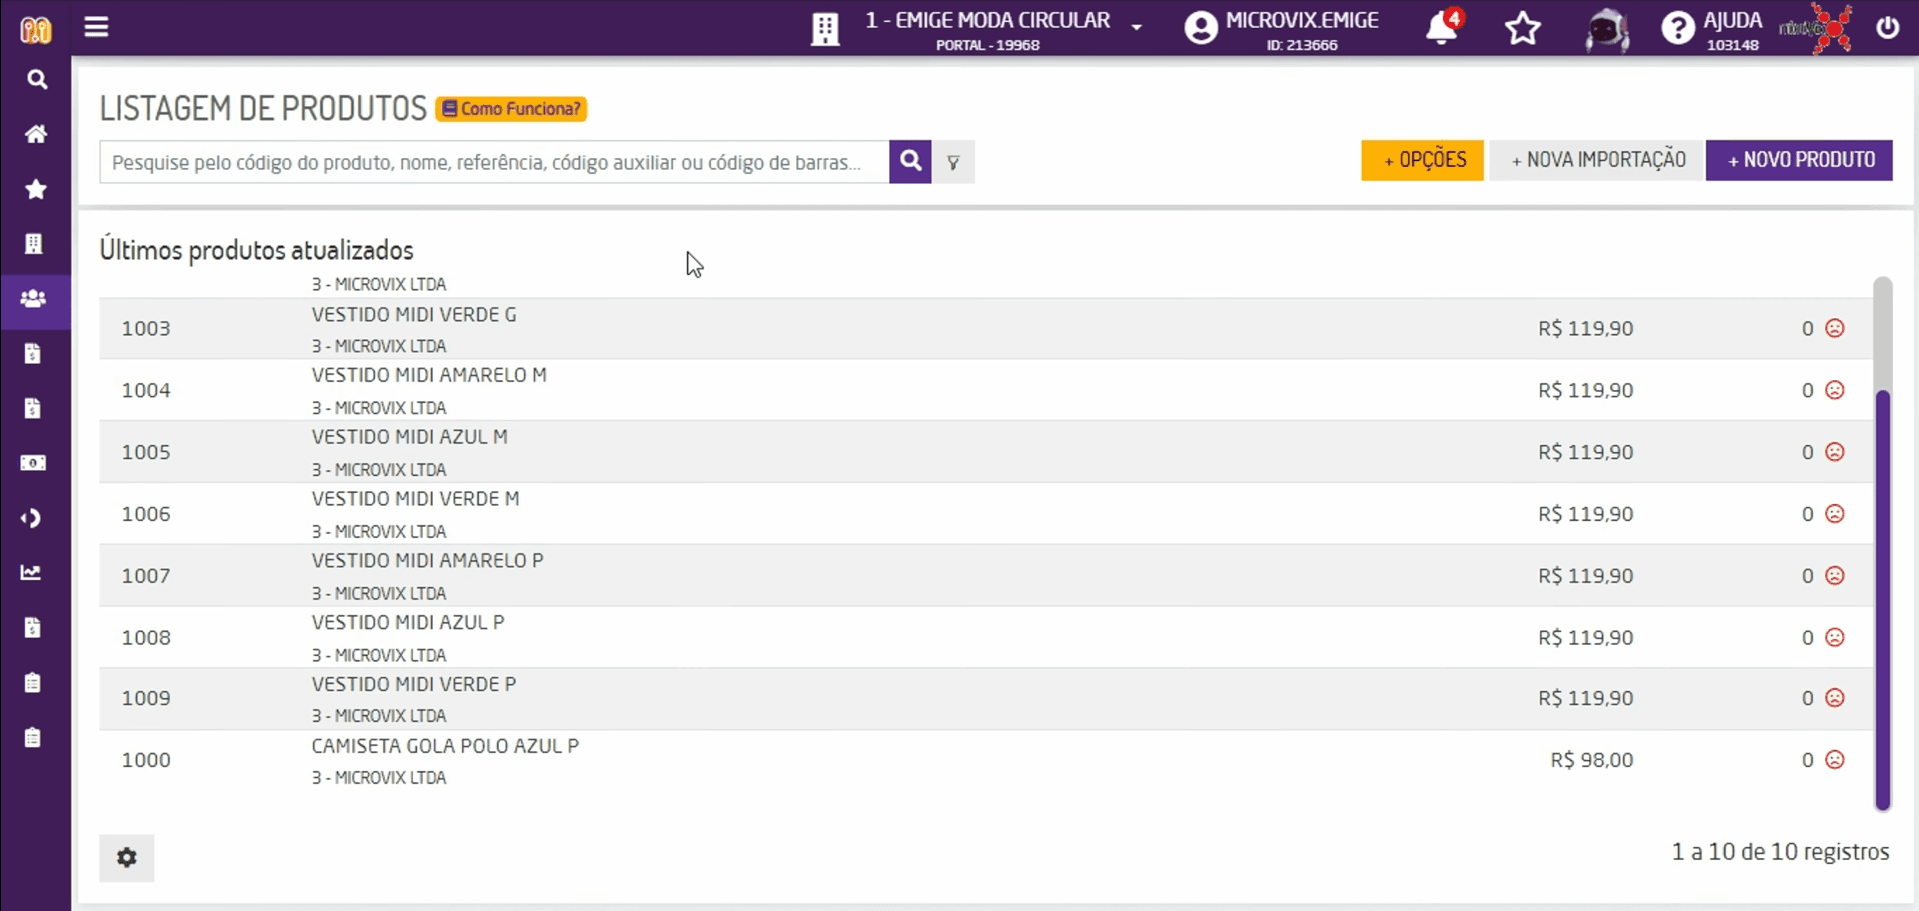Open the user profile avatar icon
1919x911 pixels.
(x=1201, y=28)
